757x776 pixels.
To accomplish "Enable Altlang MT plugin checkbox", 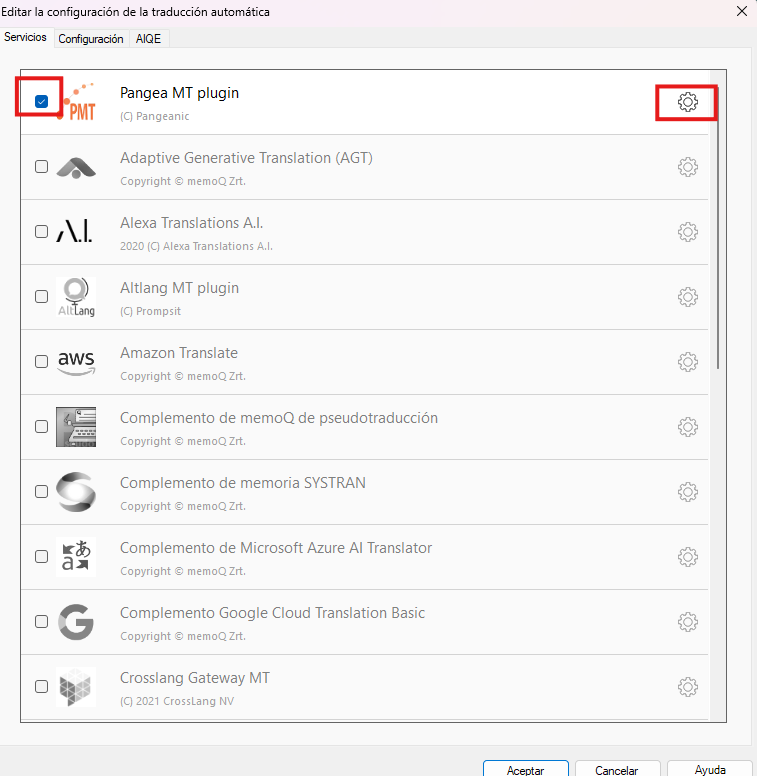I will 42,296.
